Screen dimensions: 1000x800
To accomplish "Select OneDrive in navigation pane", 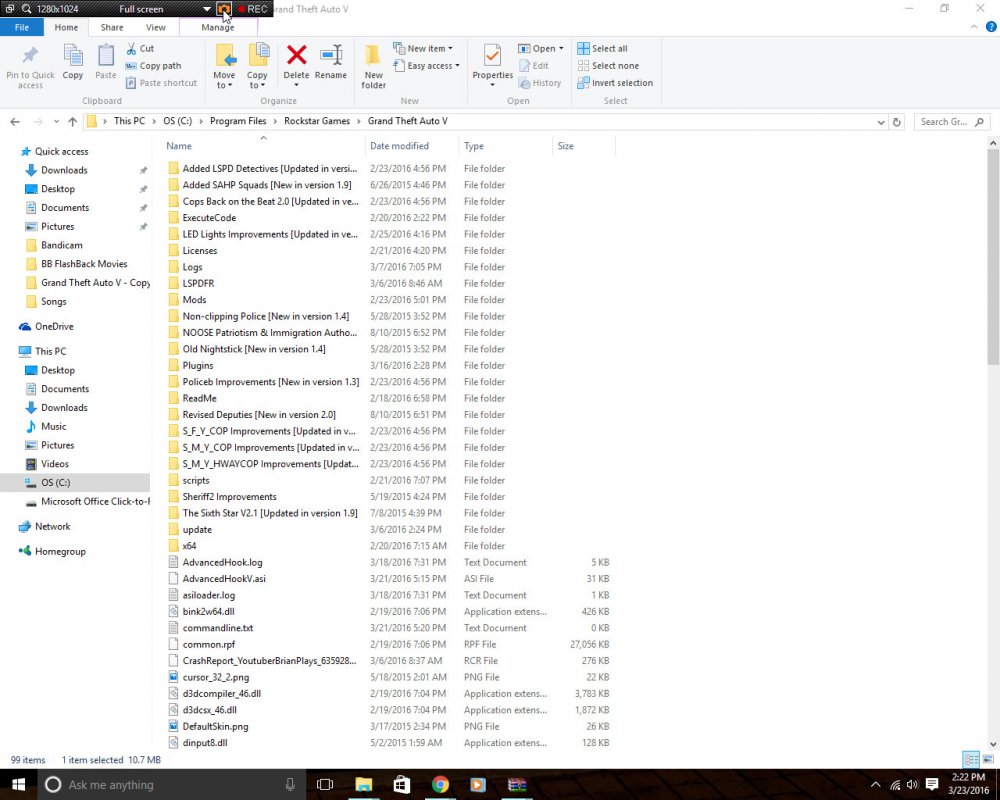I will 54,327.
